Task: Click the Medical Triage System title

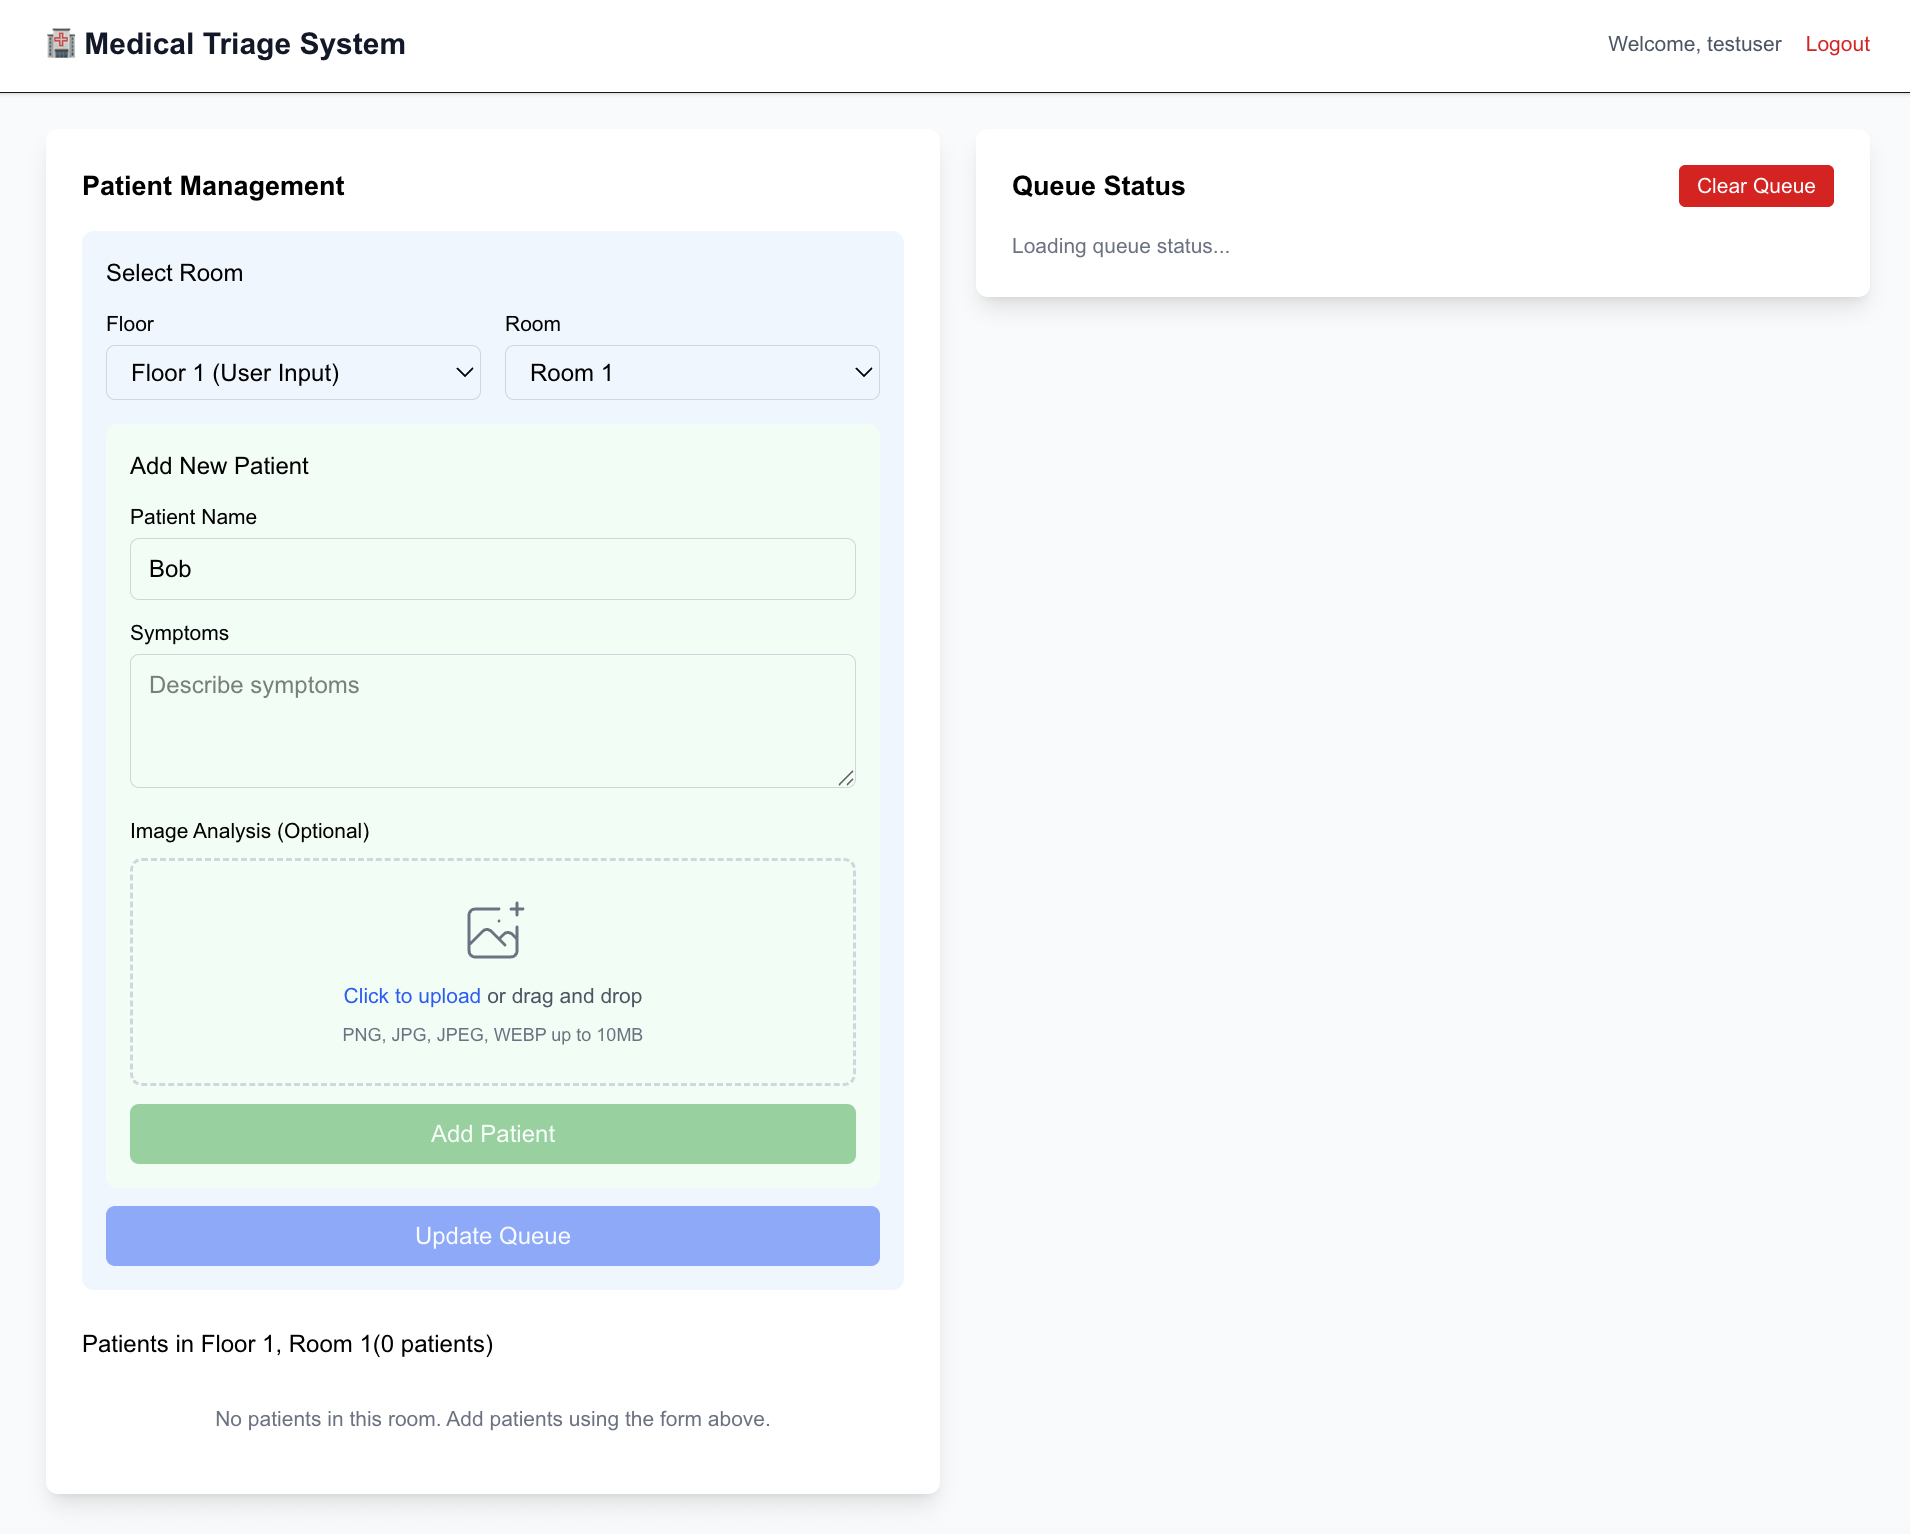Action: click(245, 44)
